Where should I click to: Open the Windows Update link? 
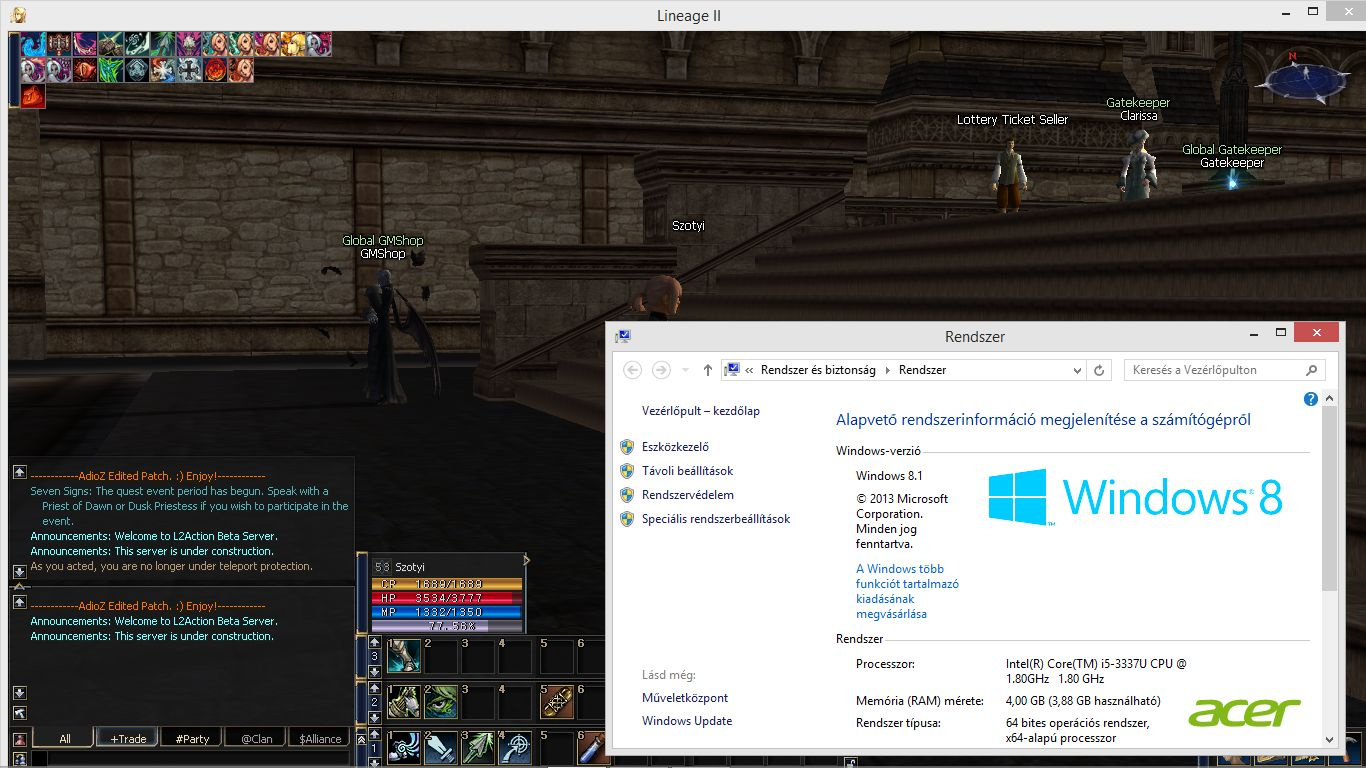(x=687, y=721)
